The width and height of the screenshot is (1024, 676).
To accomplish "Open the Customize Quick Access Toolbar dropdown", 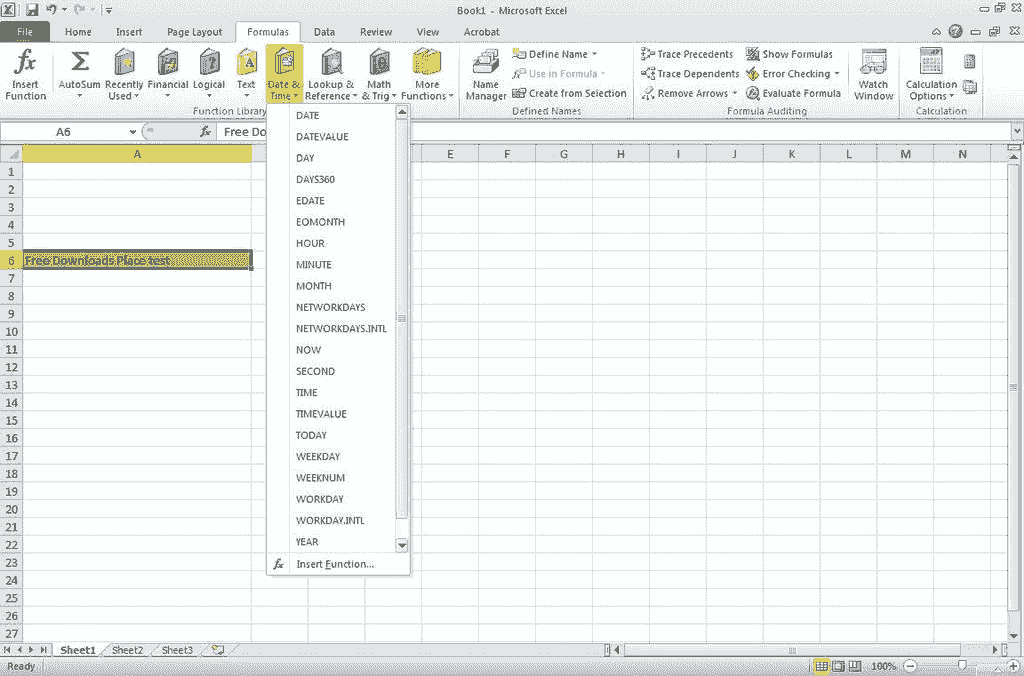I will pyautogui.click(x=108, y=10).
